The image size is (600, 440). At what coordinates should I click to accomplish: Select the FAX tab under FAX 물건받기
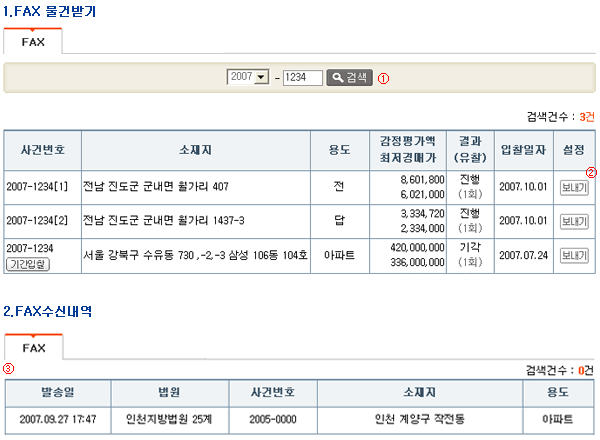(x=33, y=43)
